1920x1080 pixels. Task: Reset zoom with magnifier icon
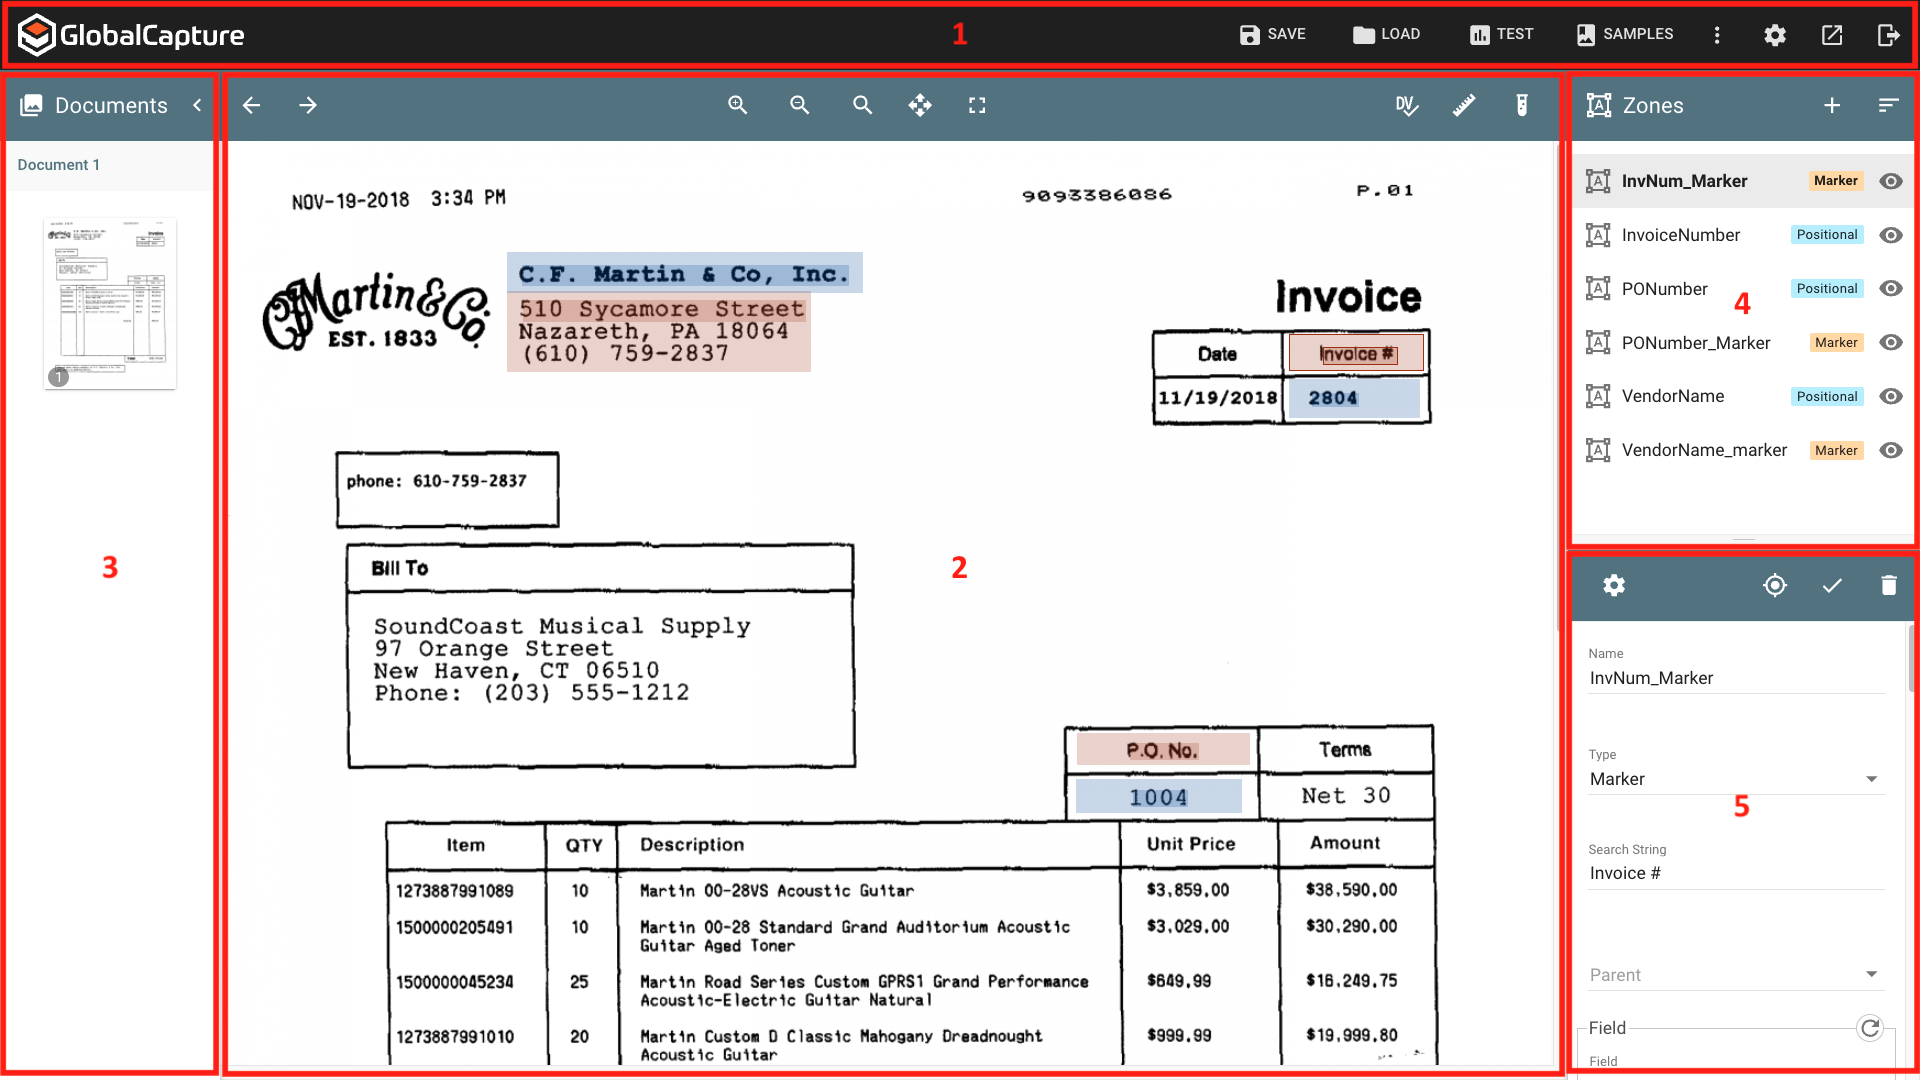[x=862, y=105]
